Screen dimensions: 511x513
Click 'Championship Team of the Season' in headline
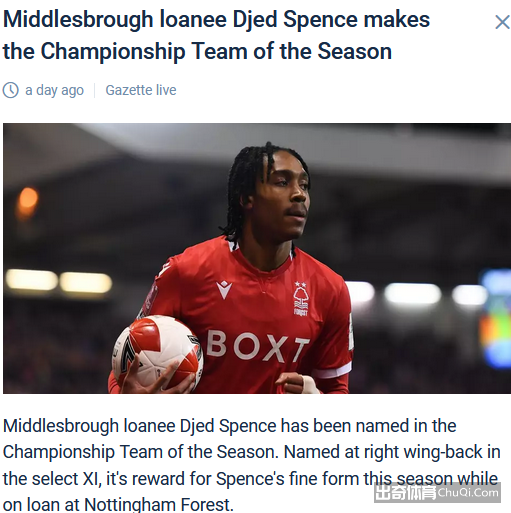216,51
